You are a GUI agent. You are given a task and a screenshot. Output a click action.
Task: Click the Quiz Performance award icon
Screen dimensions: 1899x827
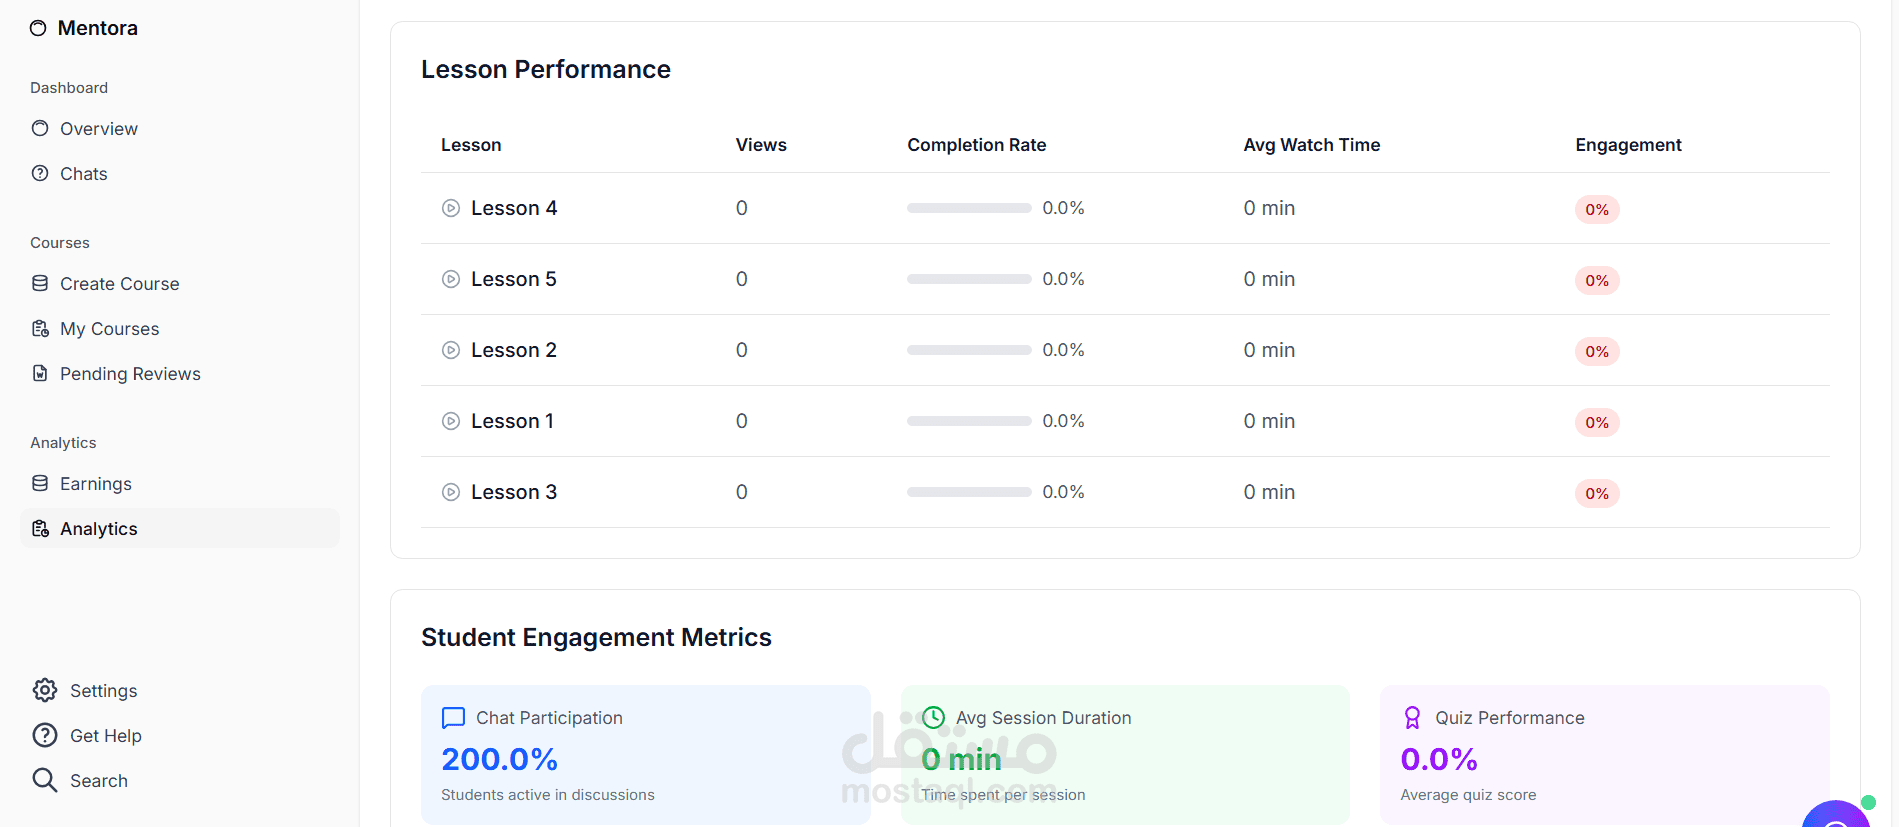[x=1412, y=718]
